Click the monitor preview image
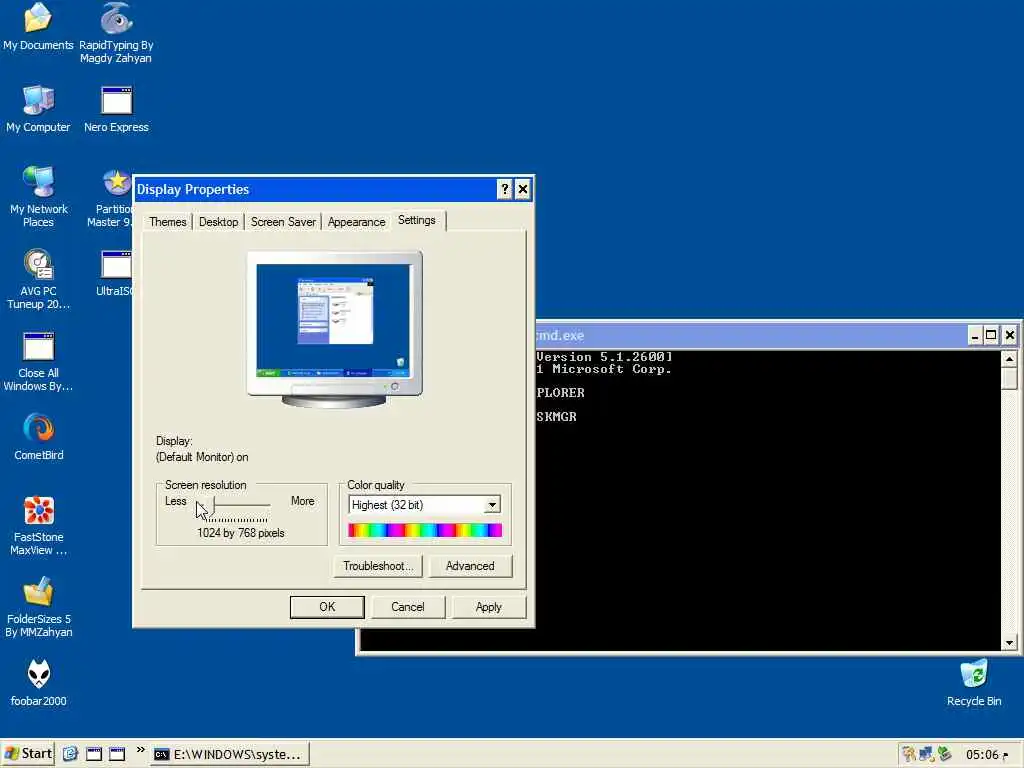 pos(334,329)
